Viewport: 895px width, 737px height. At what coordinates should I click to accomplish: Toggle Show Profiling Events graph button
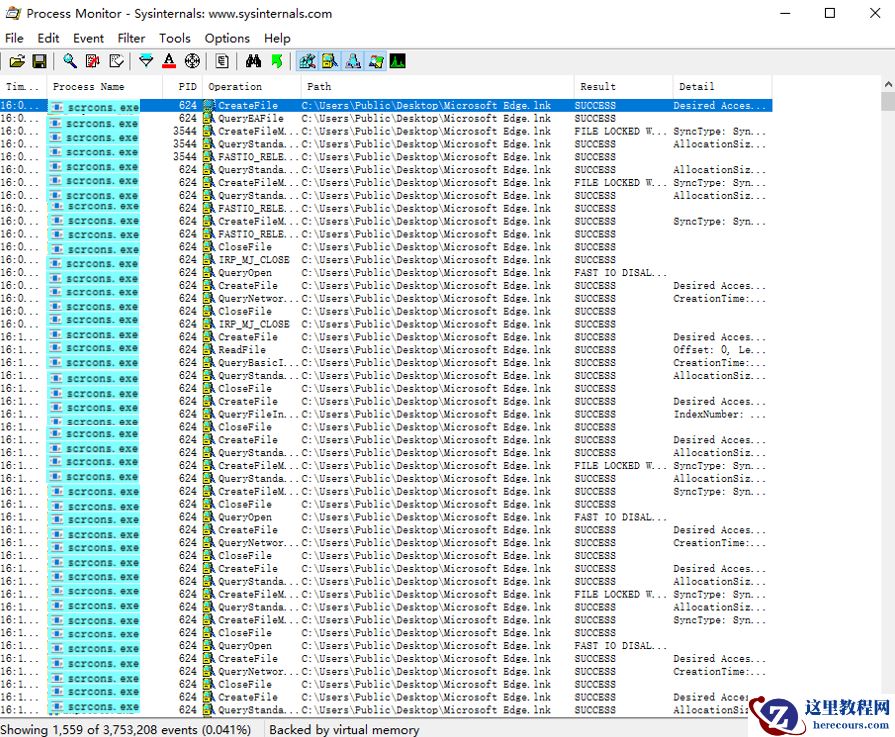coord(398,62)
